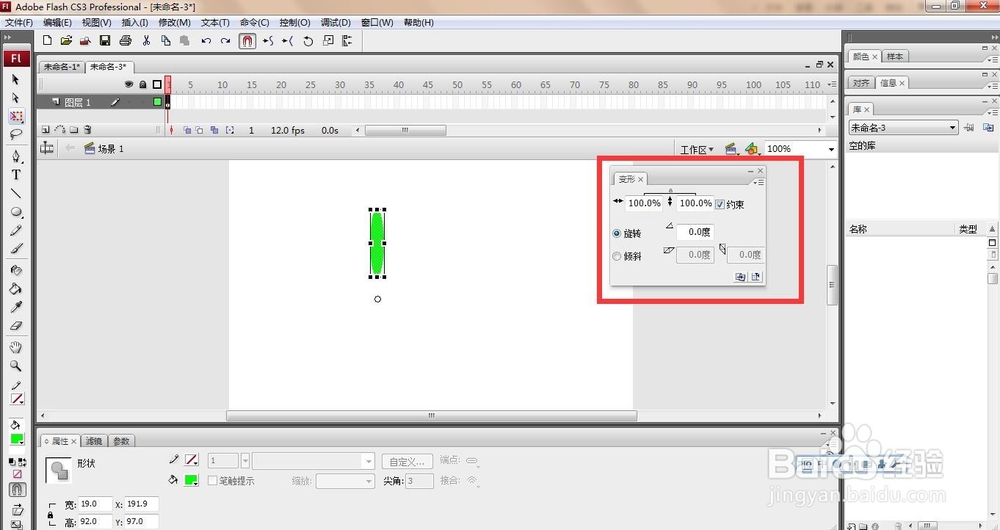
Task: Click the rotation 0.0度 input field
Action: click(x=695, y=232)
